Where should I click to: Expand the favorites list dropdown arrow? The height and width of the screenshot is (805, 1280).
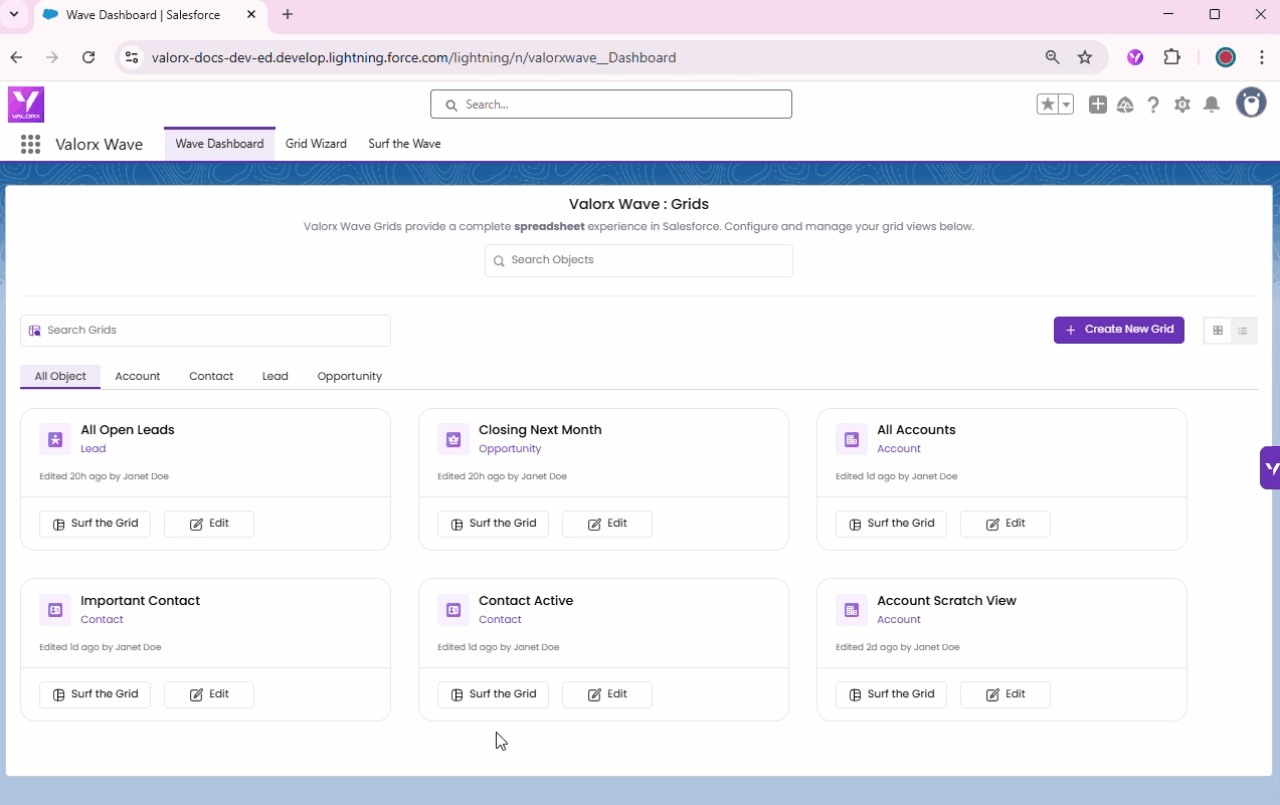1066,104
